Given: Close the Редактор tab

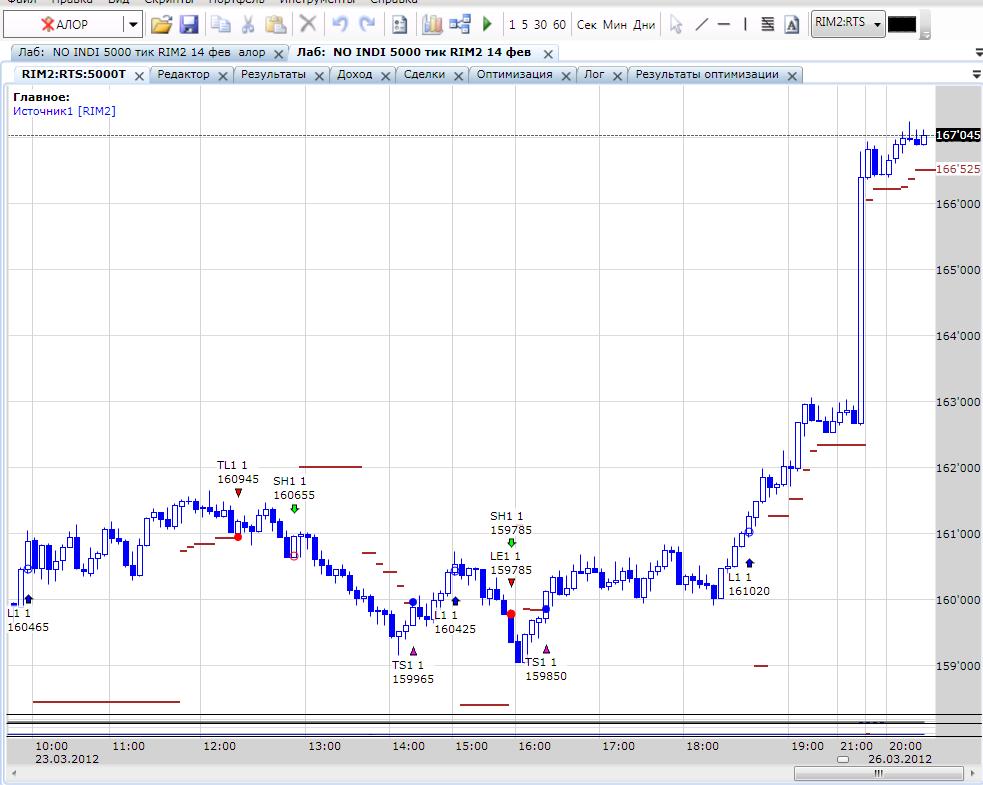Looking at the screenshot, I should (x=223, y=76).
